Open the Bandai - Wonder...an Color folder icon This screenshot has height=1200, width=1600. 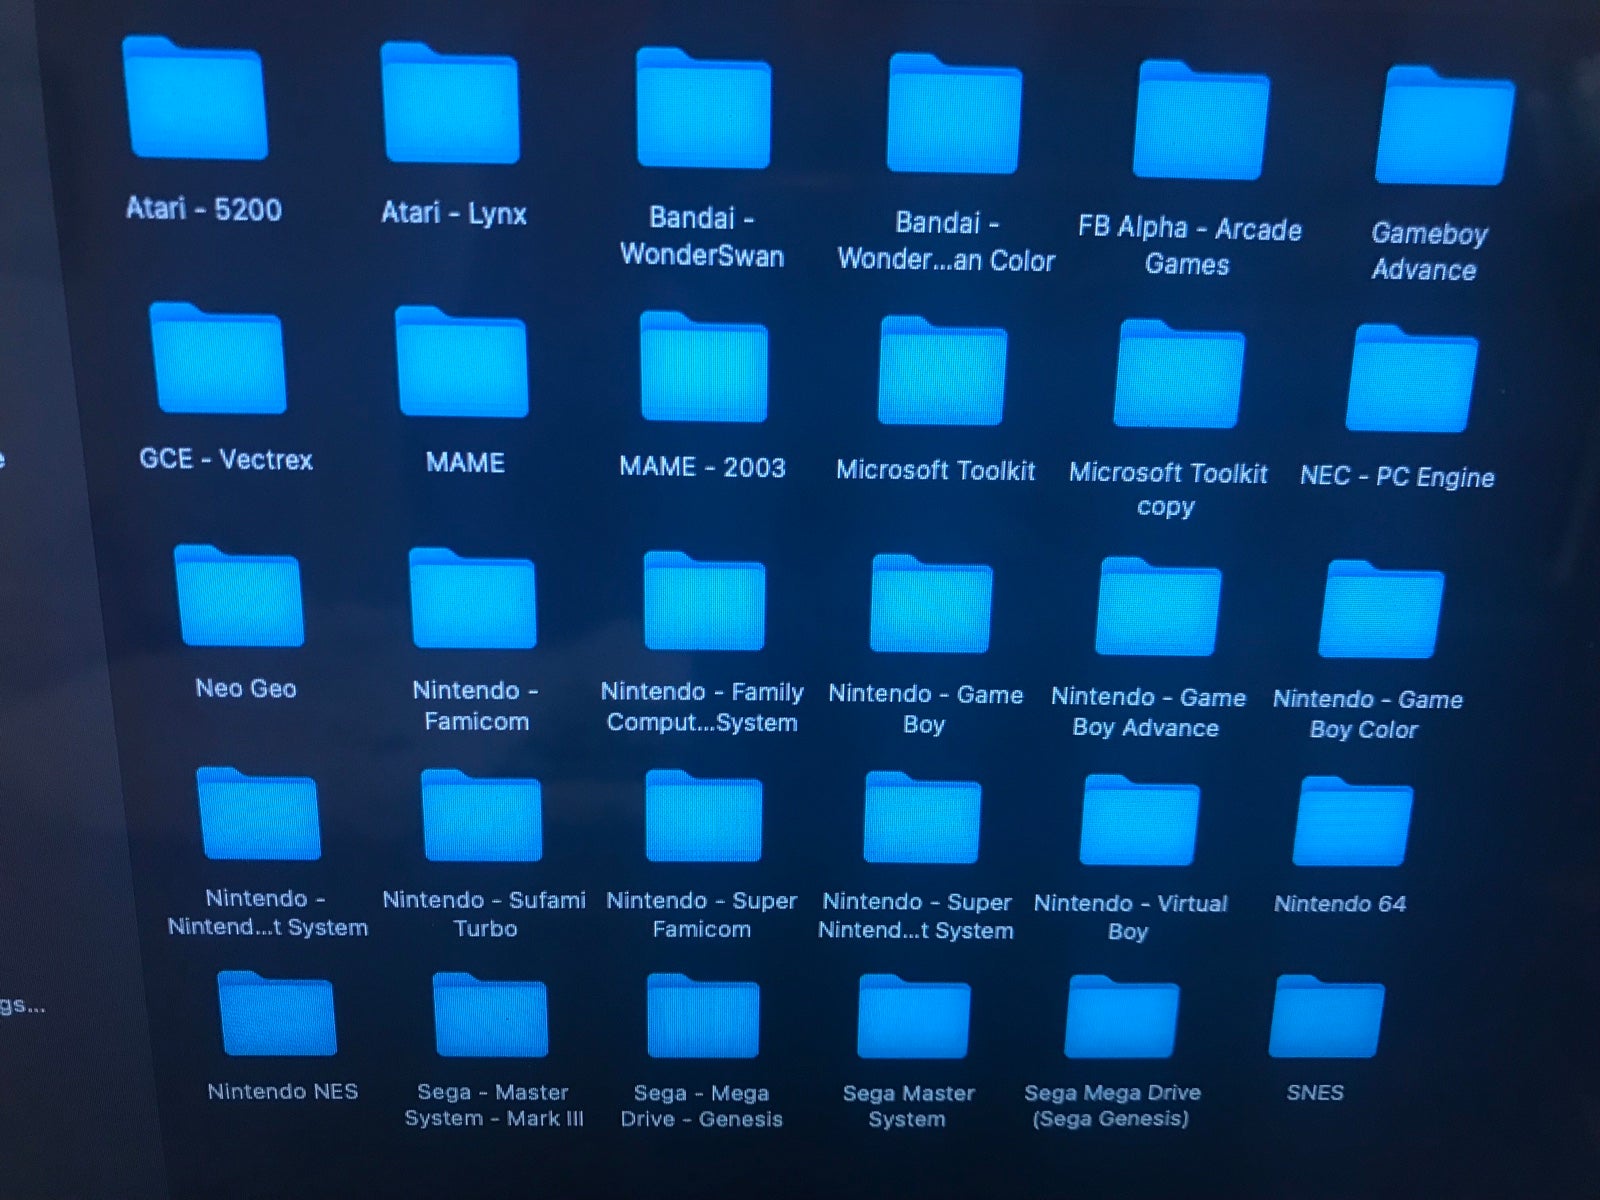(x=954, y=114)
